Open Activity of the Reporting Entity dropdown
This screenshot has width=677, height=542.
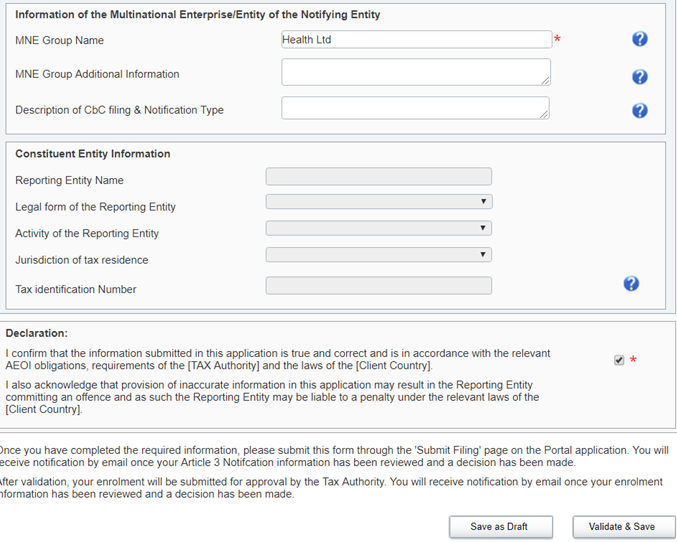click(379, 228)
